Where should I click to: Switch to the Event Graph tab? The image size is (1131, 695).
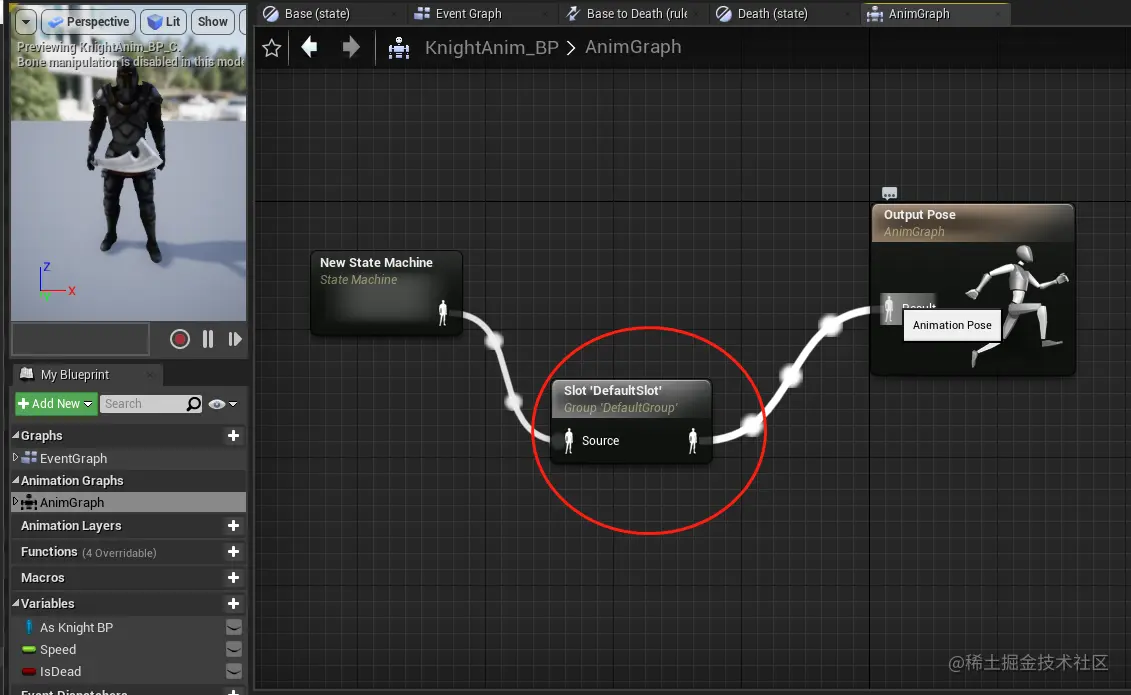point(468,14)
